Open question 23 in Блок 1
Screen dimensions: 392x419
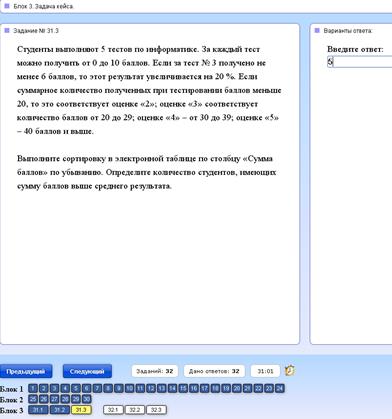tap(269, 388)
